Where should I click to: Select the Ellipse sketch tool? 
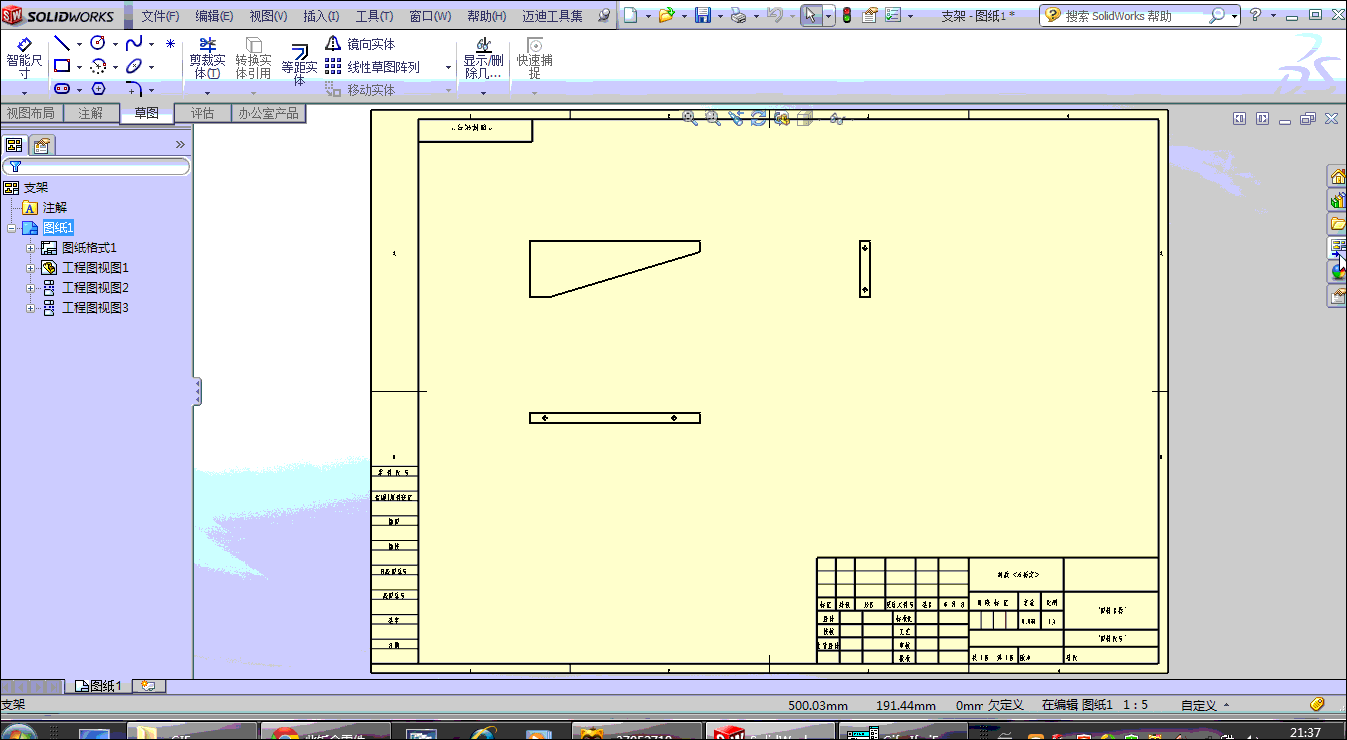[x=134, y=66]
